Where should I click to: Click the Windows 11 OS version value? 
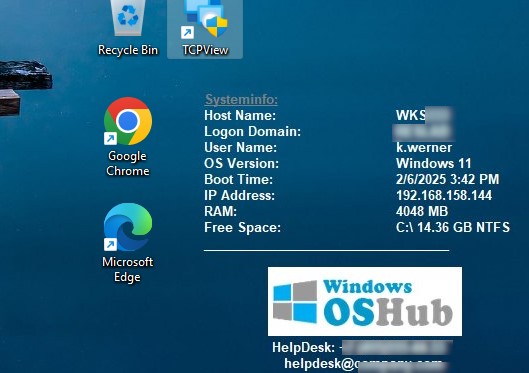434,163
